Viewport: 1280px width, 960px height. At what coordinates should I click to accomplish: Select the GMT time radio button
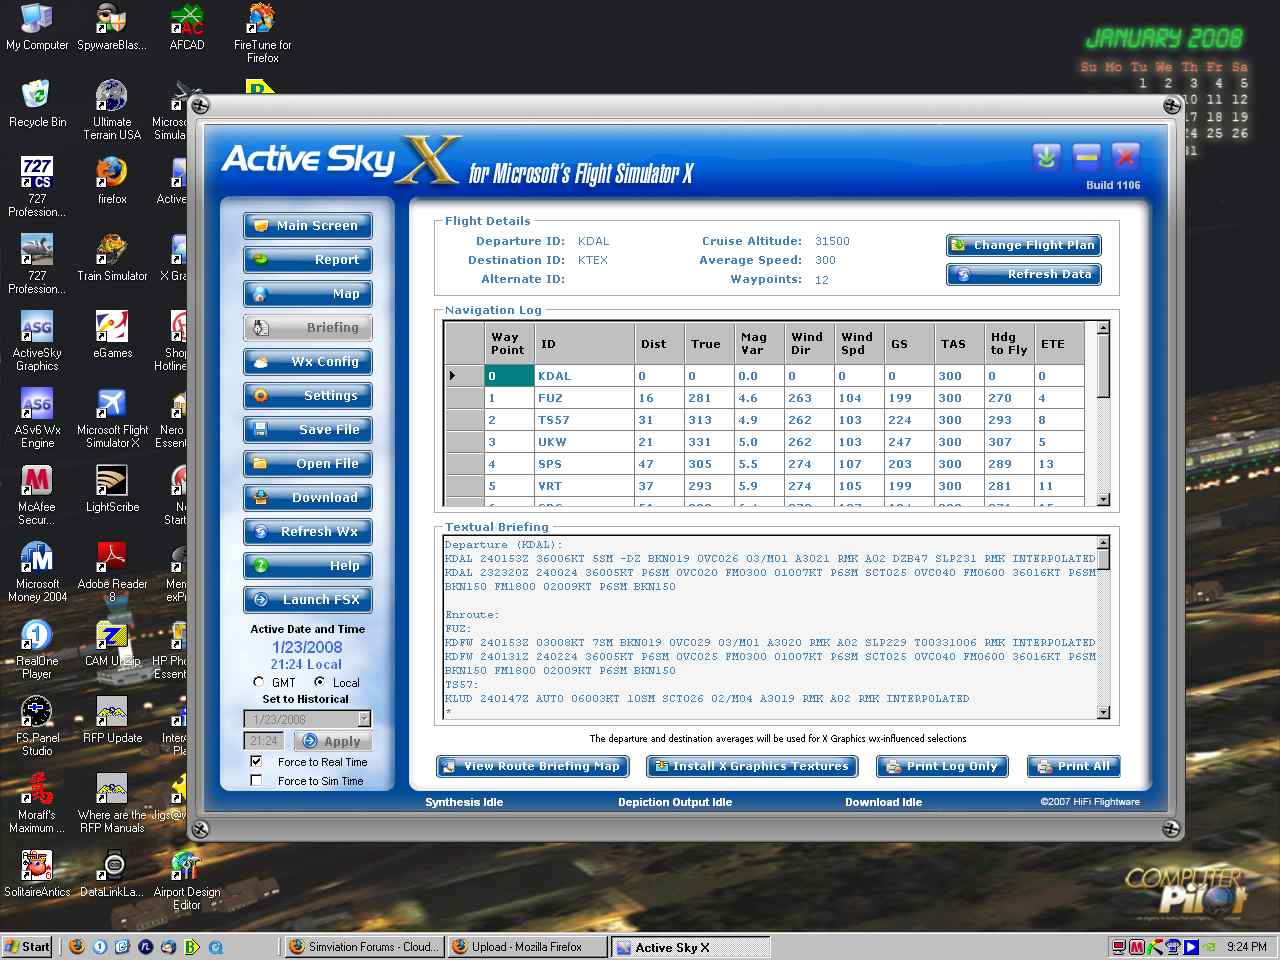click(x=258, y=682)
